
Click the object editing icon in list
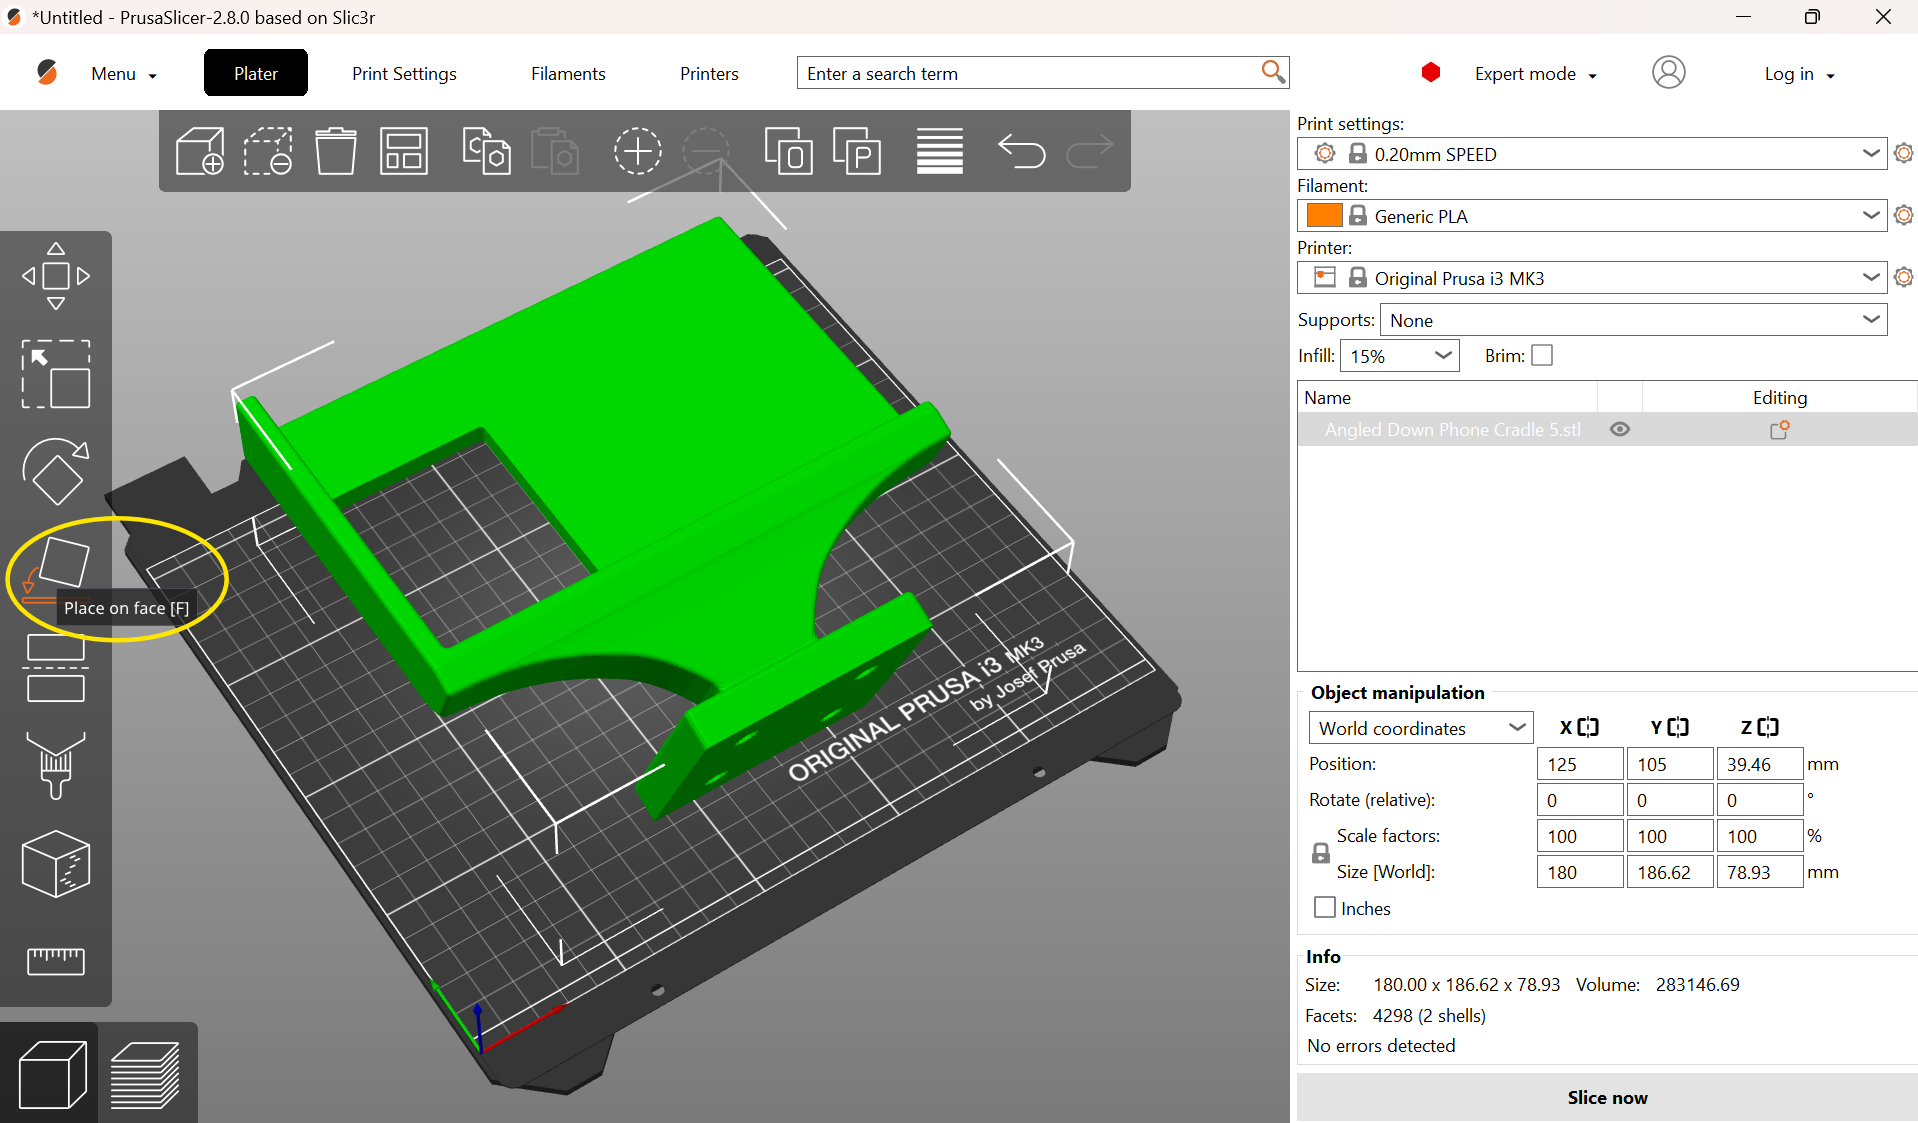(1780, 429)
